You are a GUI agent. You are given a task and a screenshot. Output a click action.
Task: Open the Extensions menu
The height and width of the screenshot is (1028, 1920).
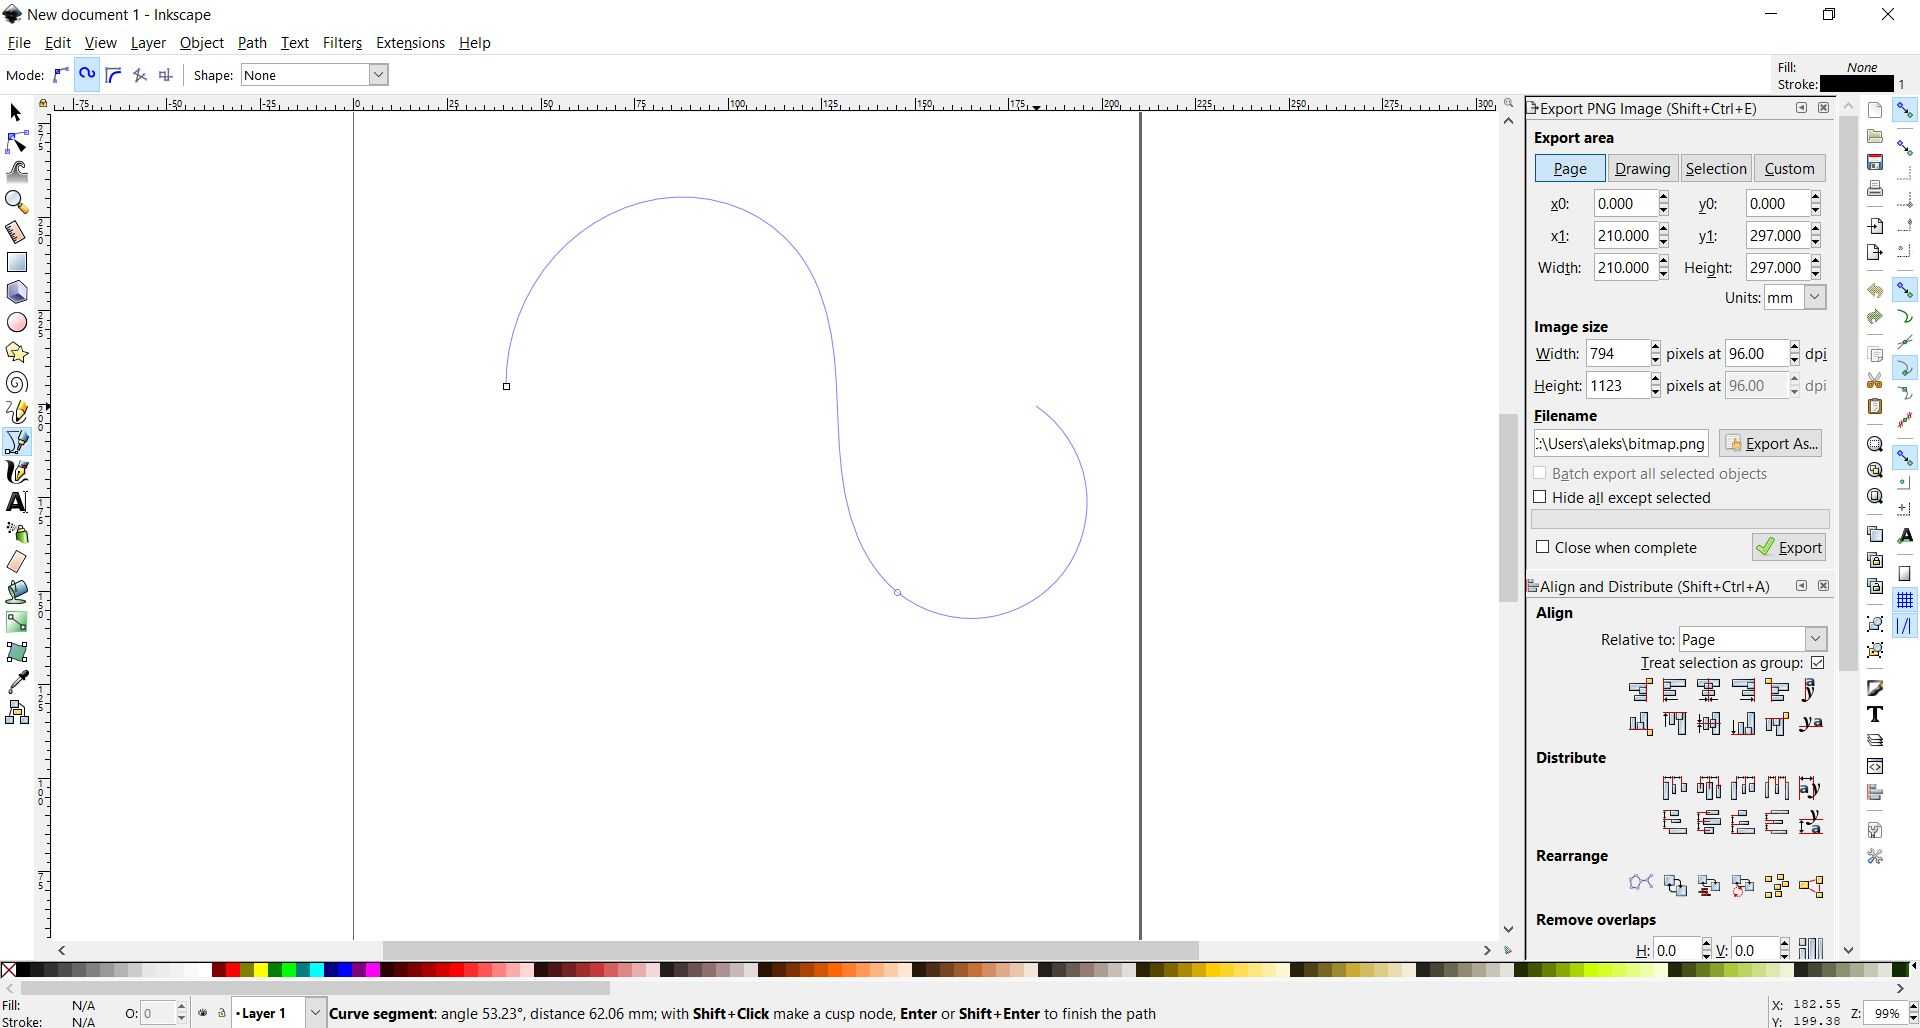tap(410, 43)
